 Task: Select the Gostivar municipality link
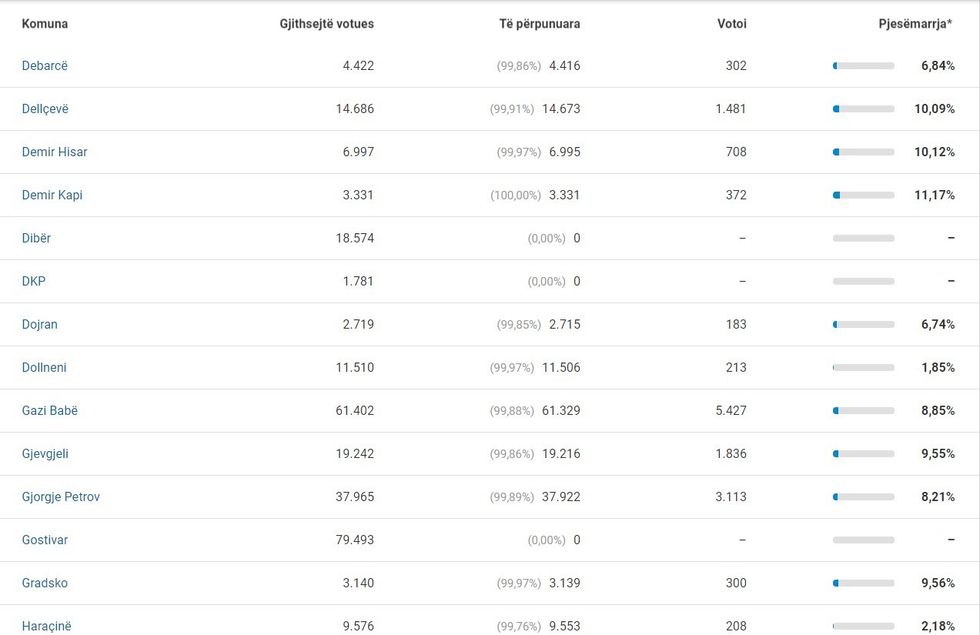pos(45,539)
